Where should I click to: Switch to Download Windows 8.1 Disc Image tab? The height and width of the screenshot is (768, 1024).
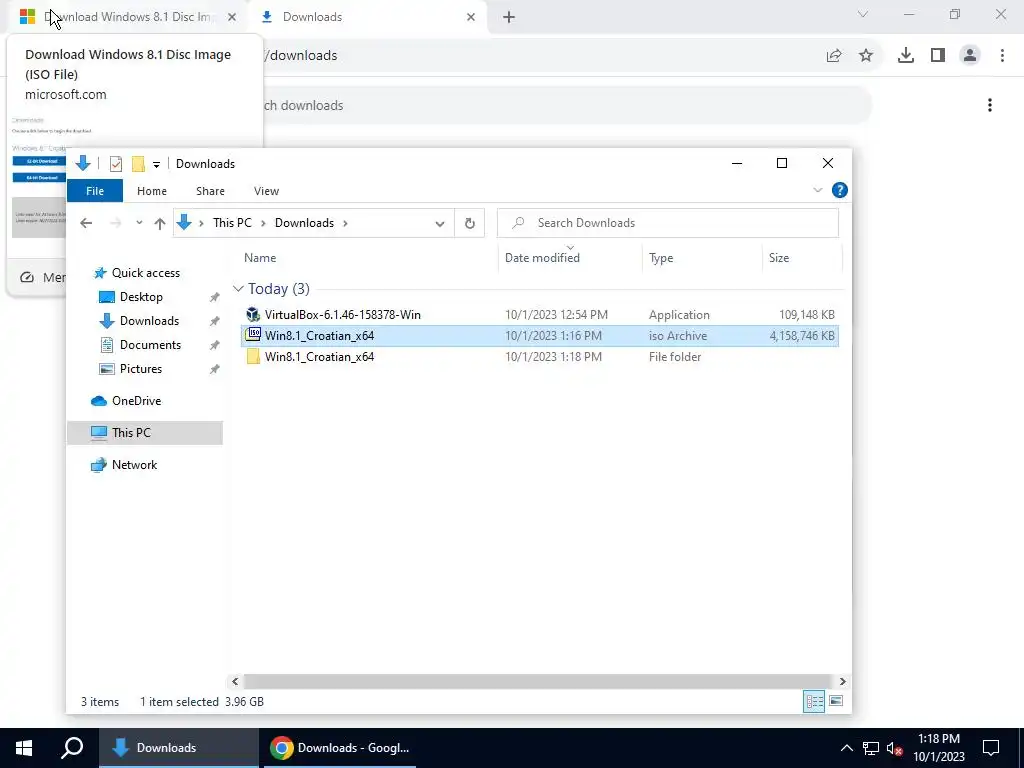click(x=127, y=17)
